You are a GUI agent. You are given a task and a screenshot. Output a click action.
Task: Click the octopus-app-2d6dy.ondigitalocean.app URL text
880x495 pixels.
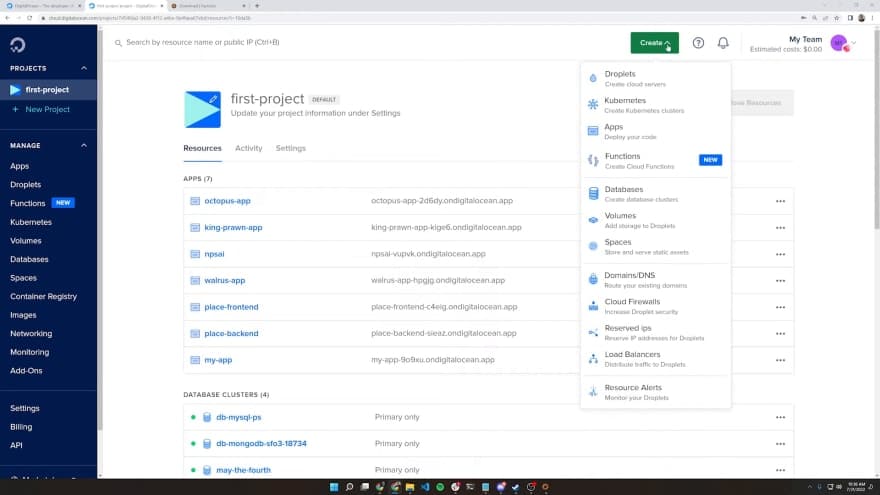click(442, 201)
